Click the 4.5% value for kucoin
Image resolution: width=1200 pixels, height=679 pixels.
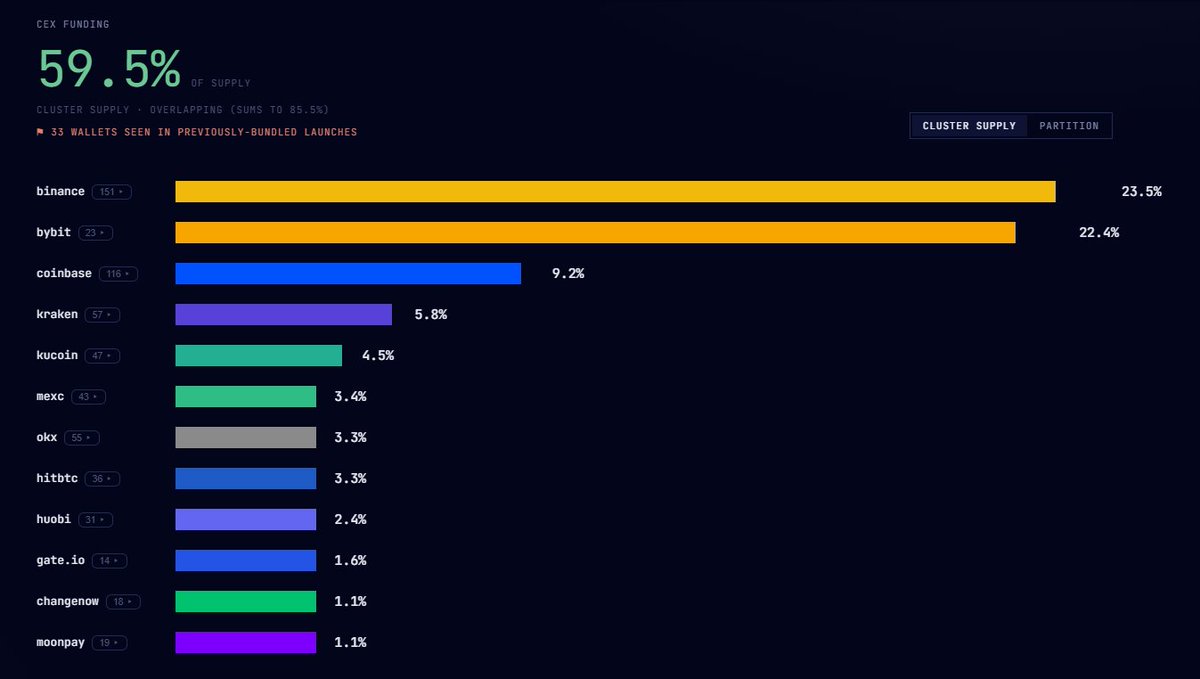click(x=378, y=355)
